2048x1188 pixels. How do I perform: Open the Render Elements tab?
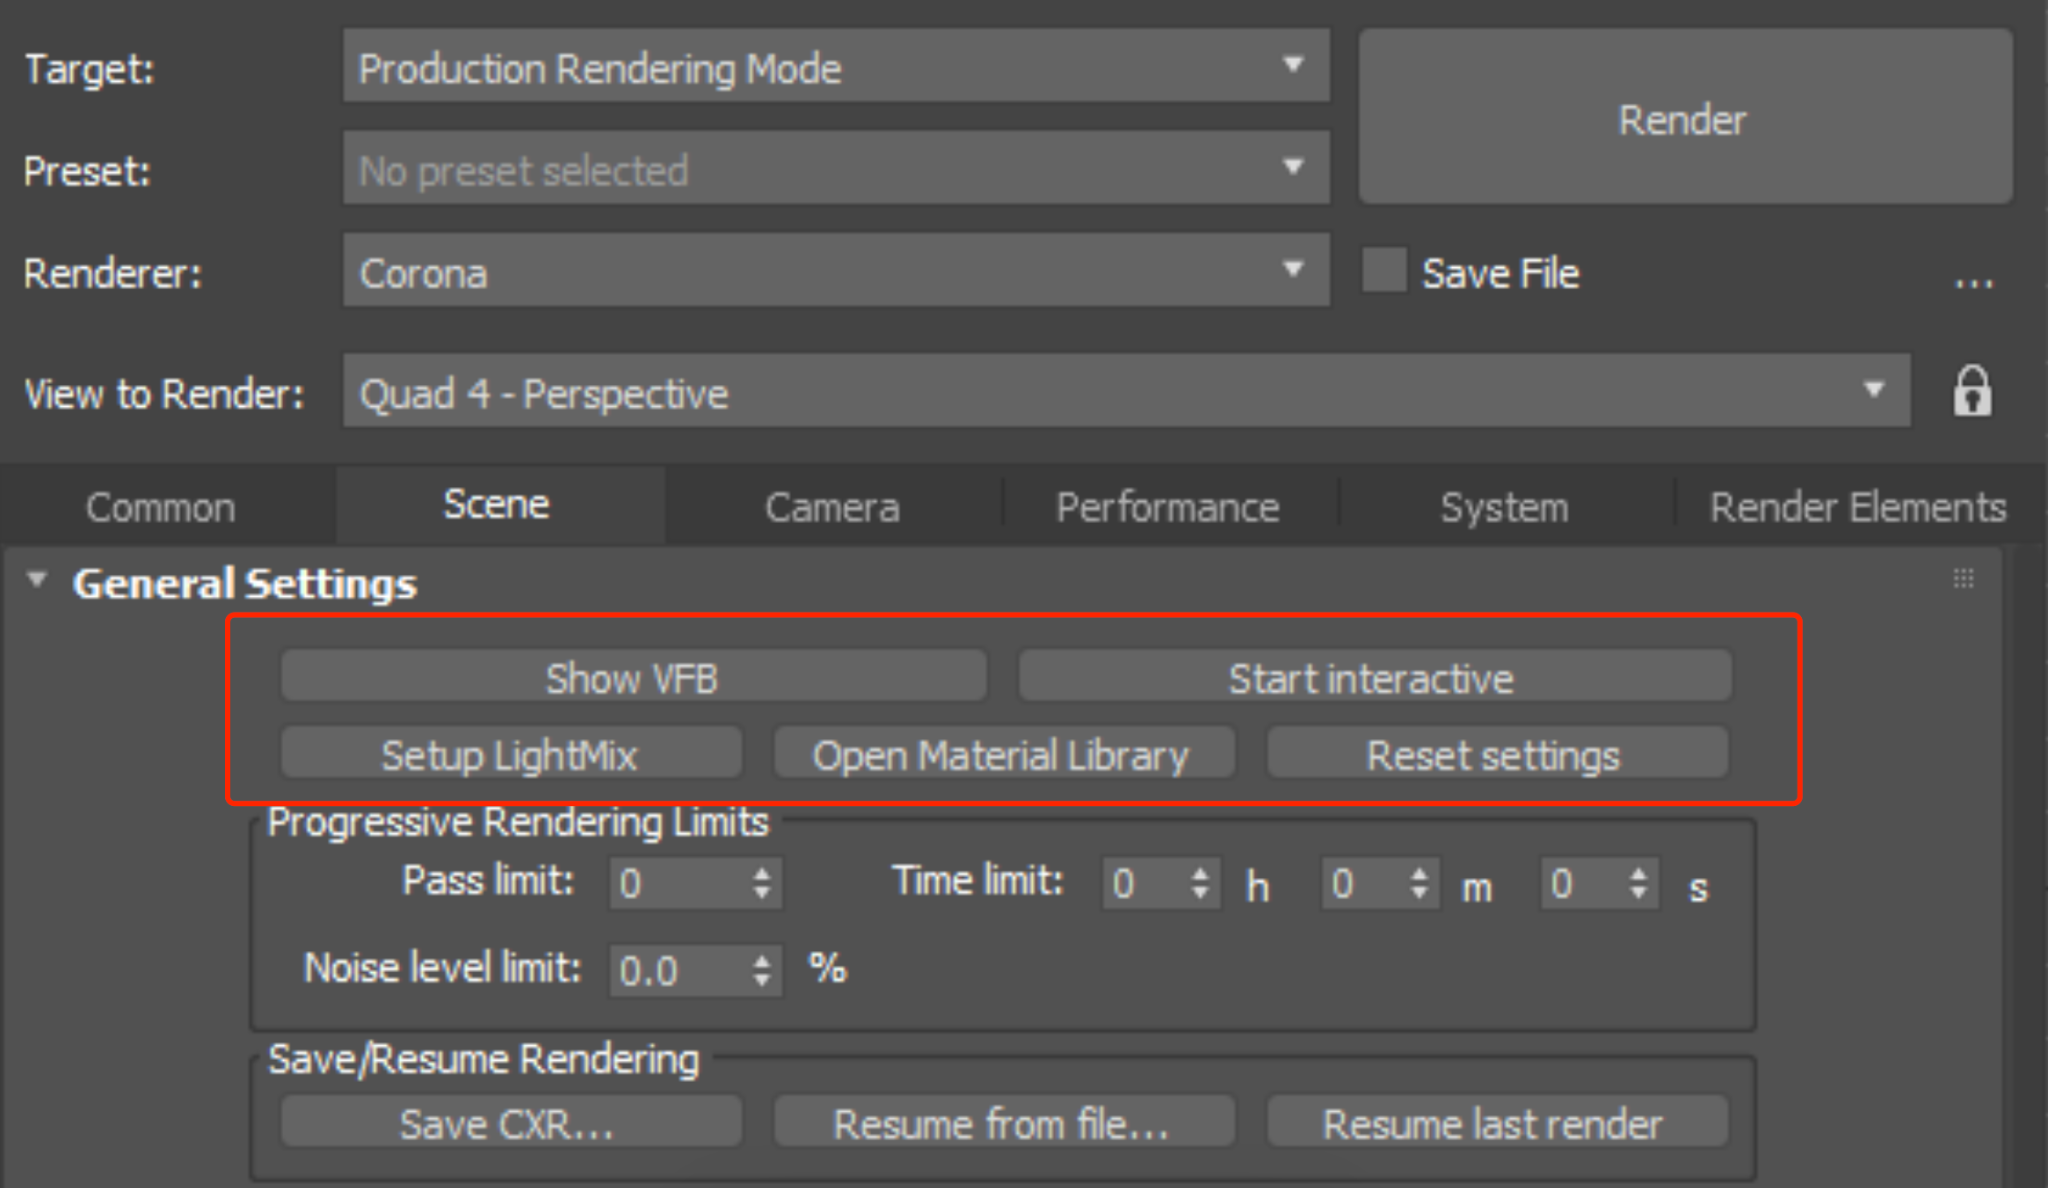(1857, 507)
